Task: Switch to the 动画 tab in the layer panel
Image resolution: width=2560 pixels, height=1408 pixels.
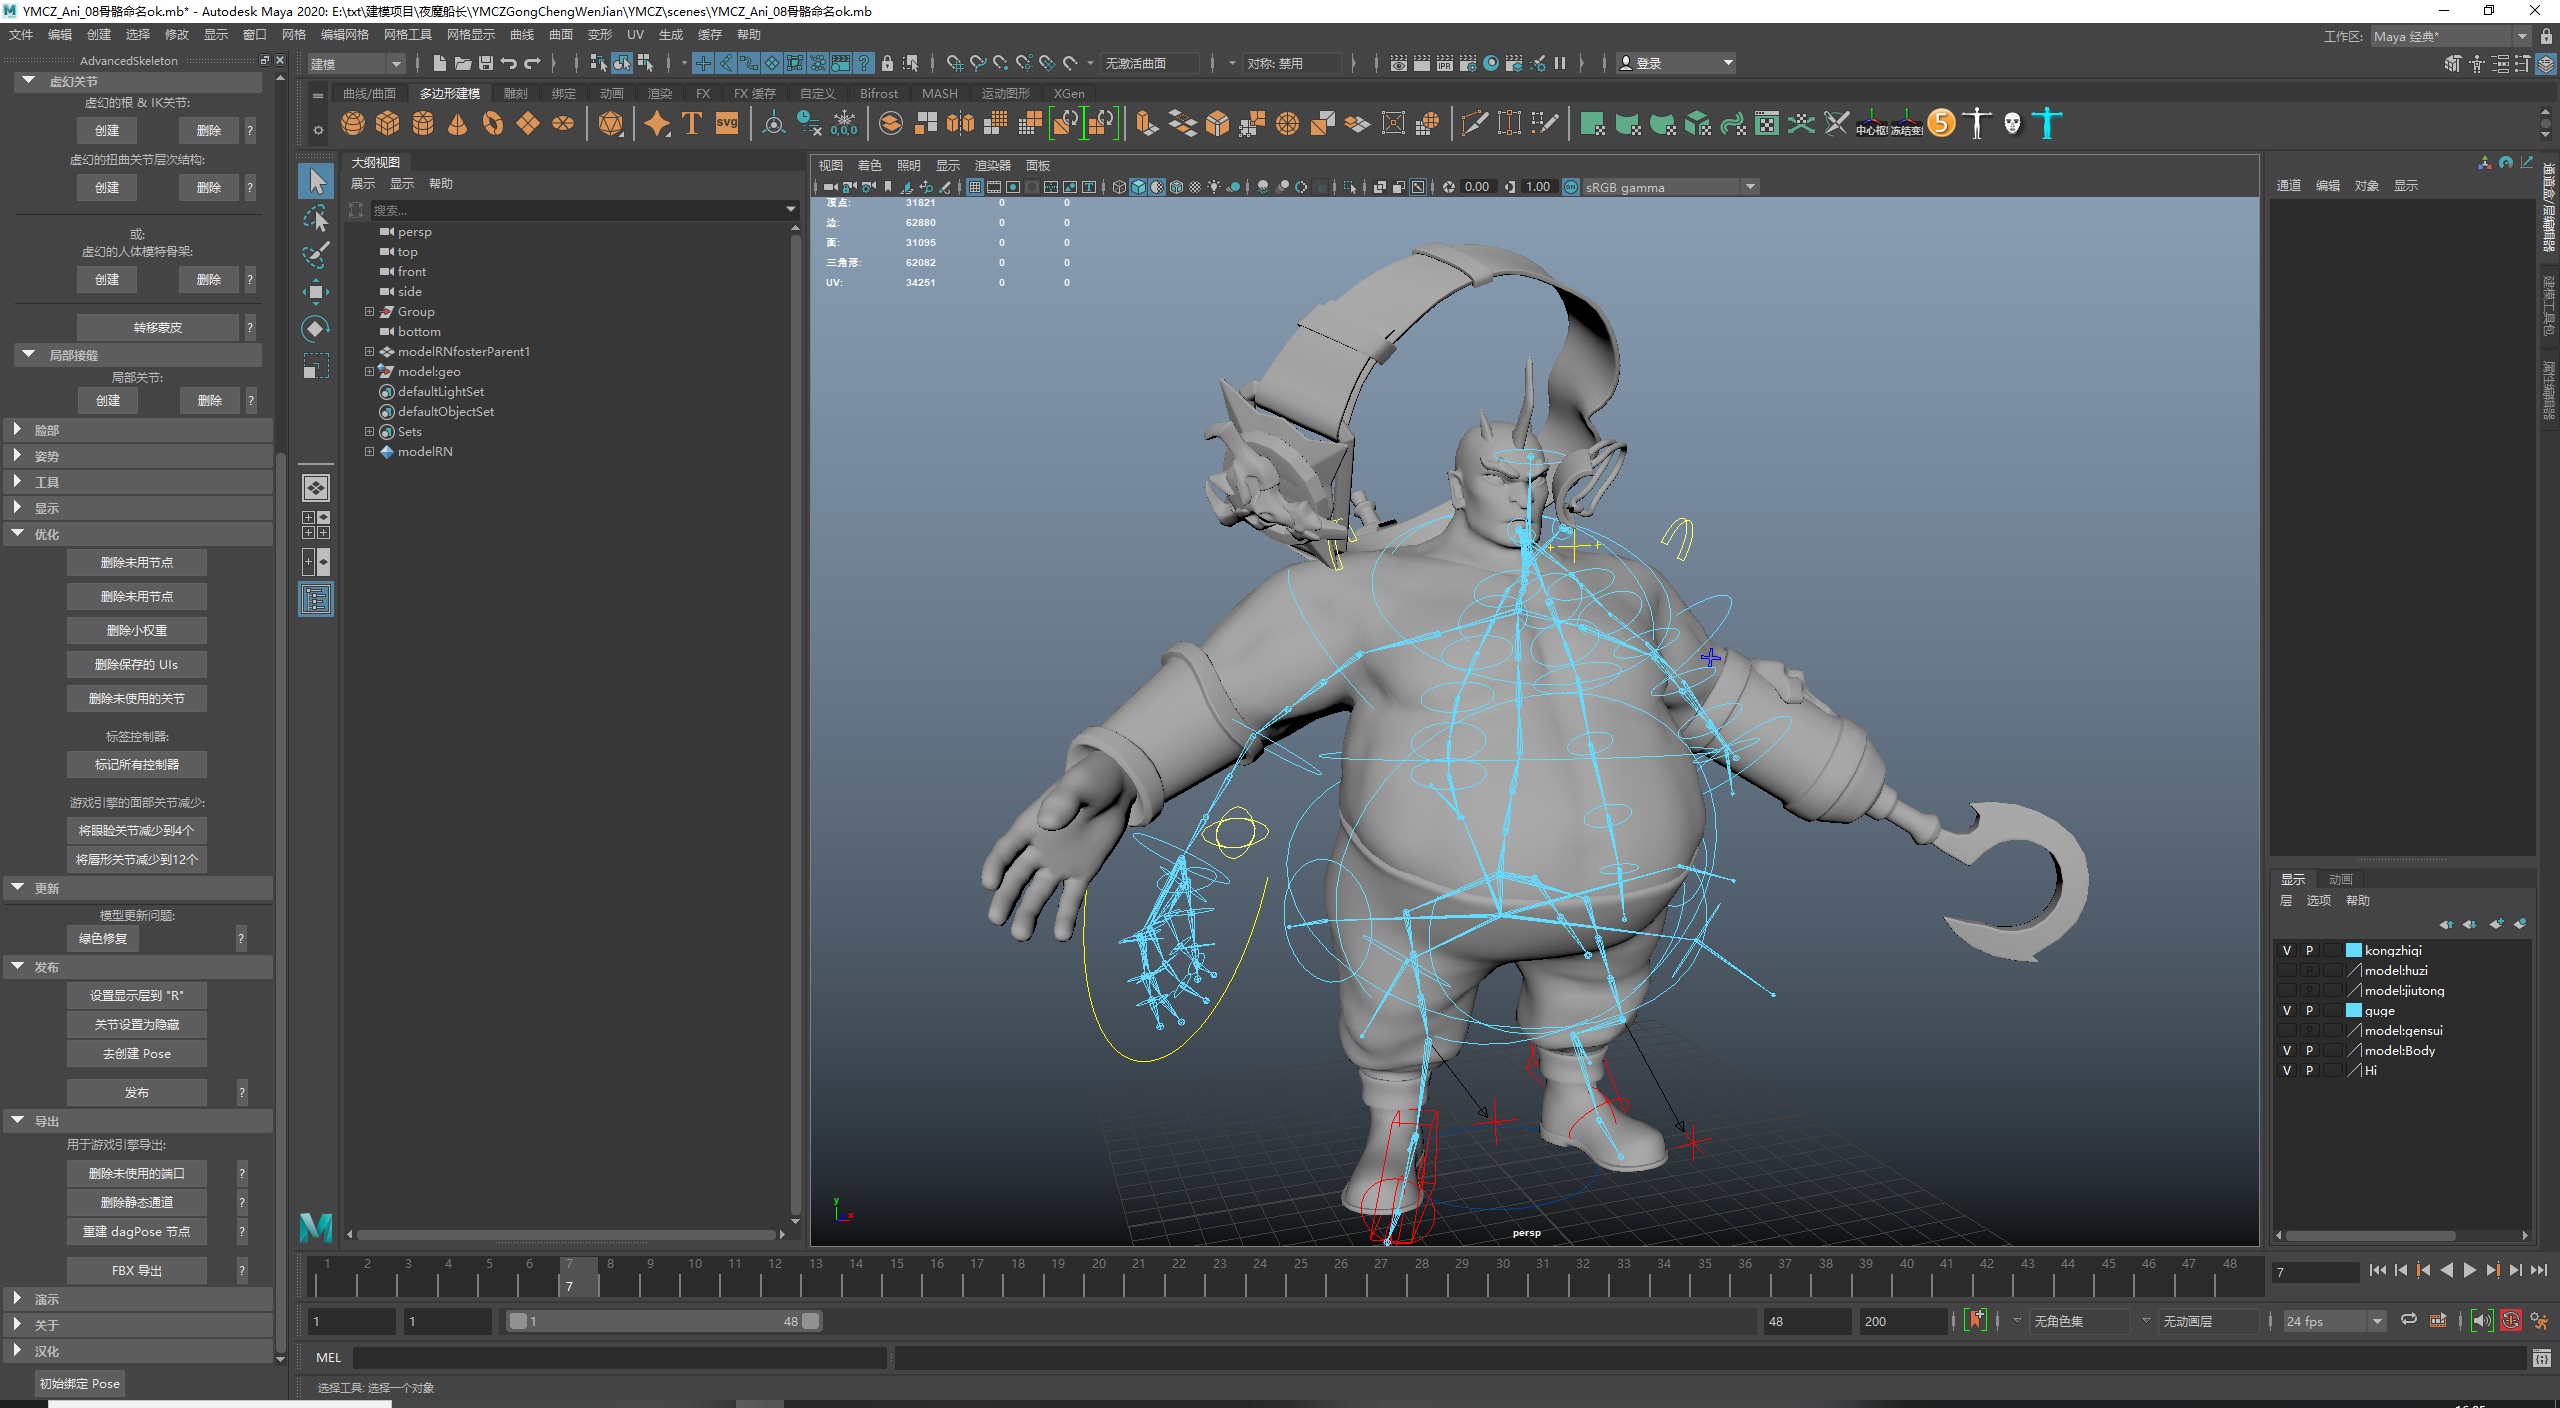Action: tap(2340, 879)
